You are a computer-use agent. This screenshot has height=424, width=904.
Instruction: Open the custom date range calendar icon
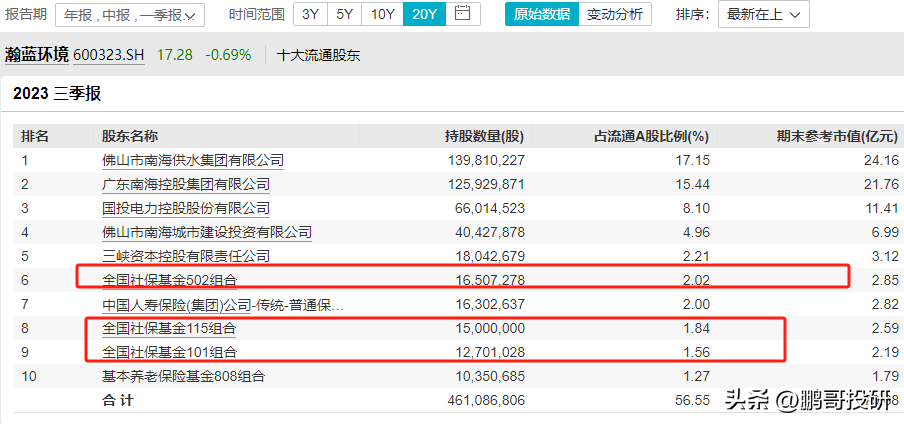[462, 13]
